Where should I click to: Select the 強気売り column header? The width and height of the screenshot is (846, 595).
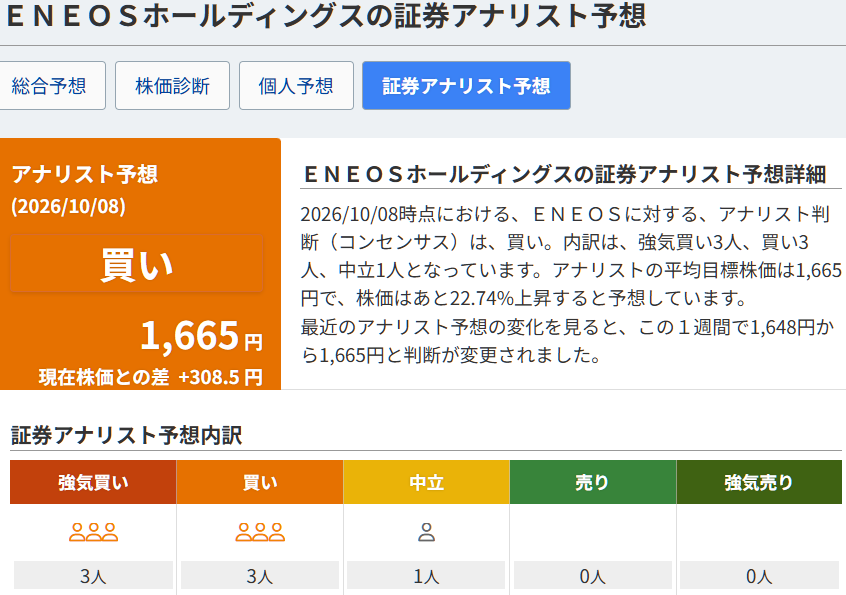(759, 482)
